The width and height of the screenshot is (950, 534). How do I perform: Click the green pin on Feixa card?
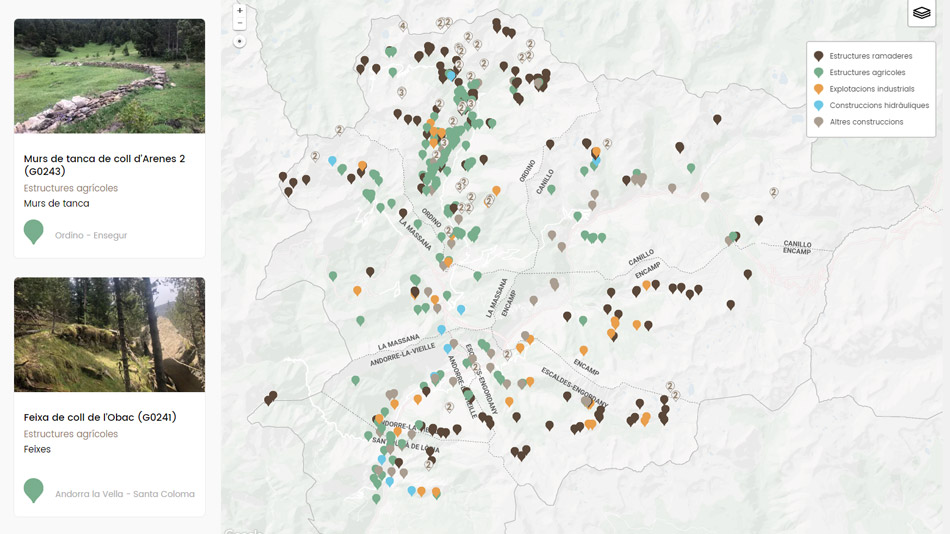coord(34,490)
